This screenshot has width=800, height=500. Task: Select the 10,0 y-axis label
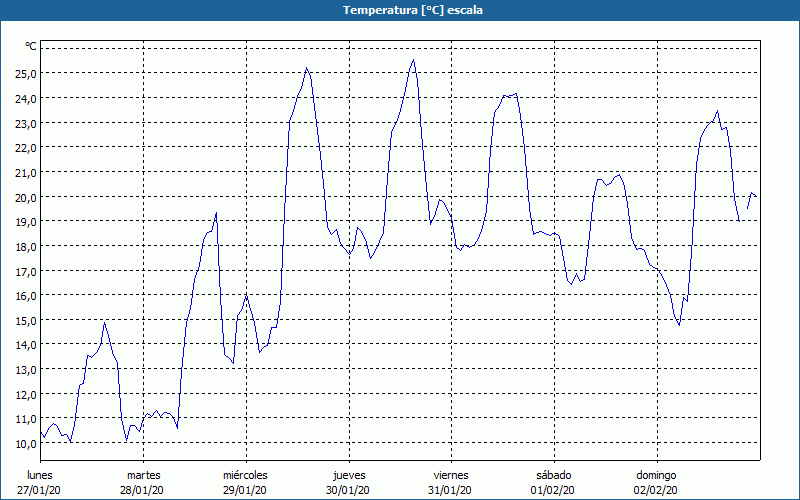pyautogui.click(x=26, y=444)
